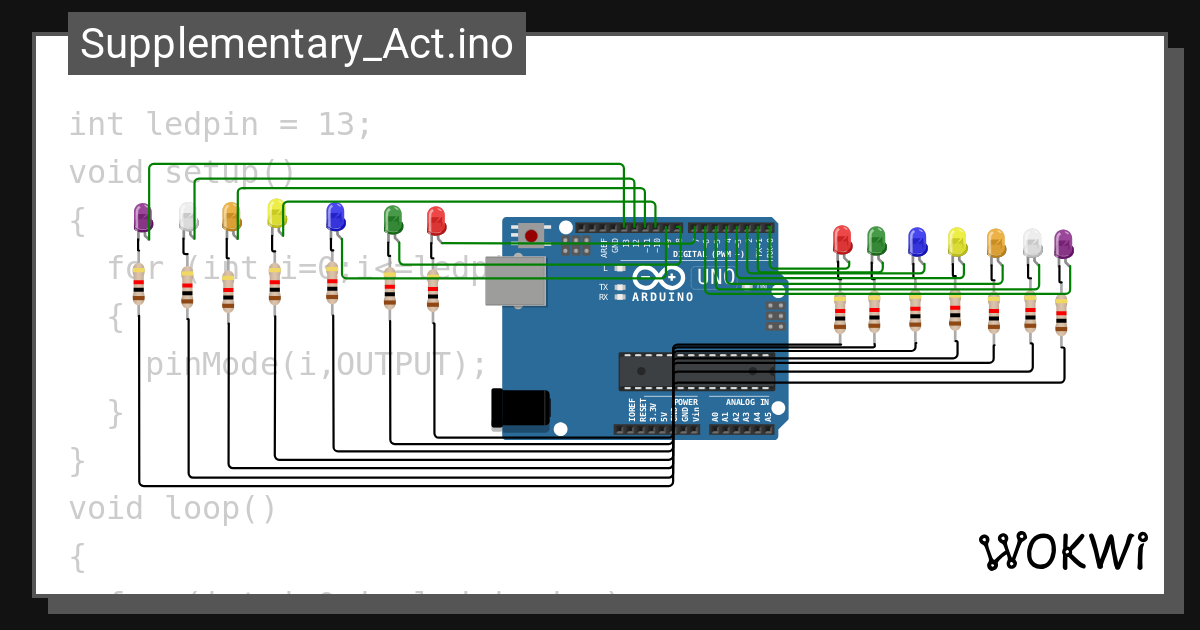Select the orange LED in the left LED group

pyautogui.click(x=230, y=217)
